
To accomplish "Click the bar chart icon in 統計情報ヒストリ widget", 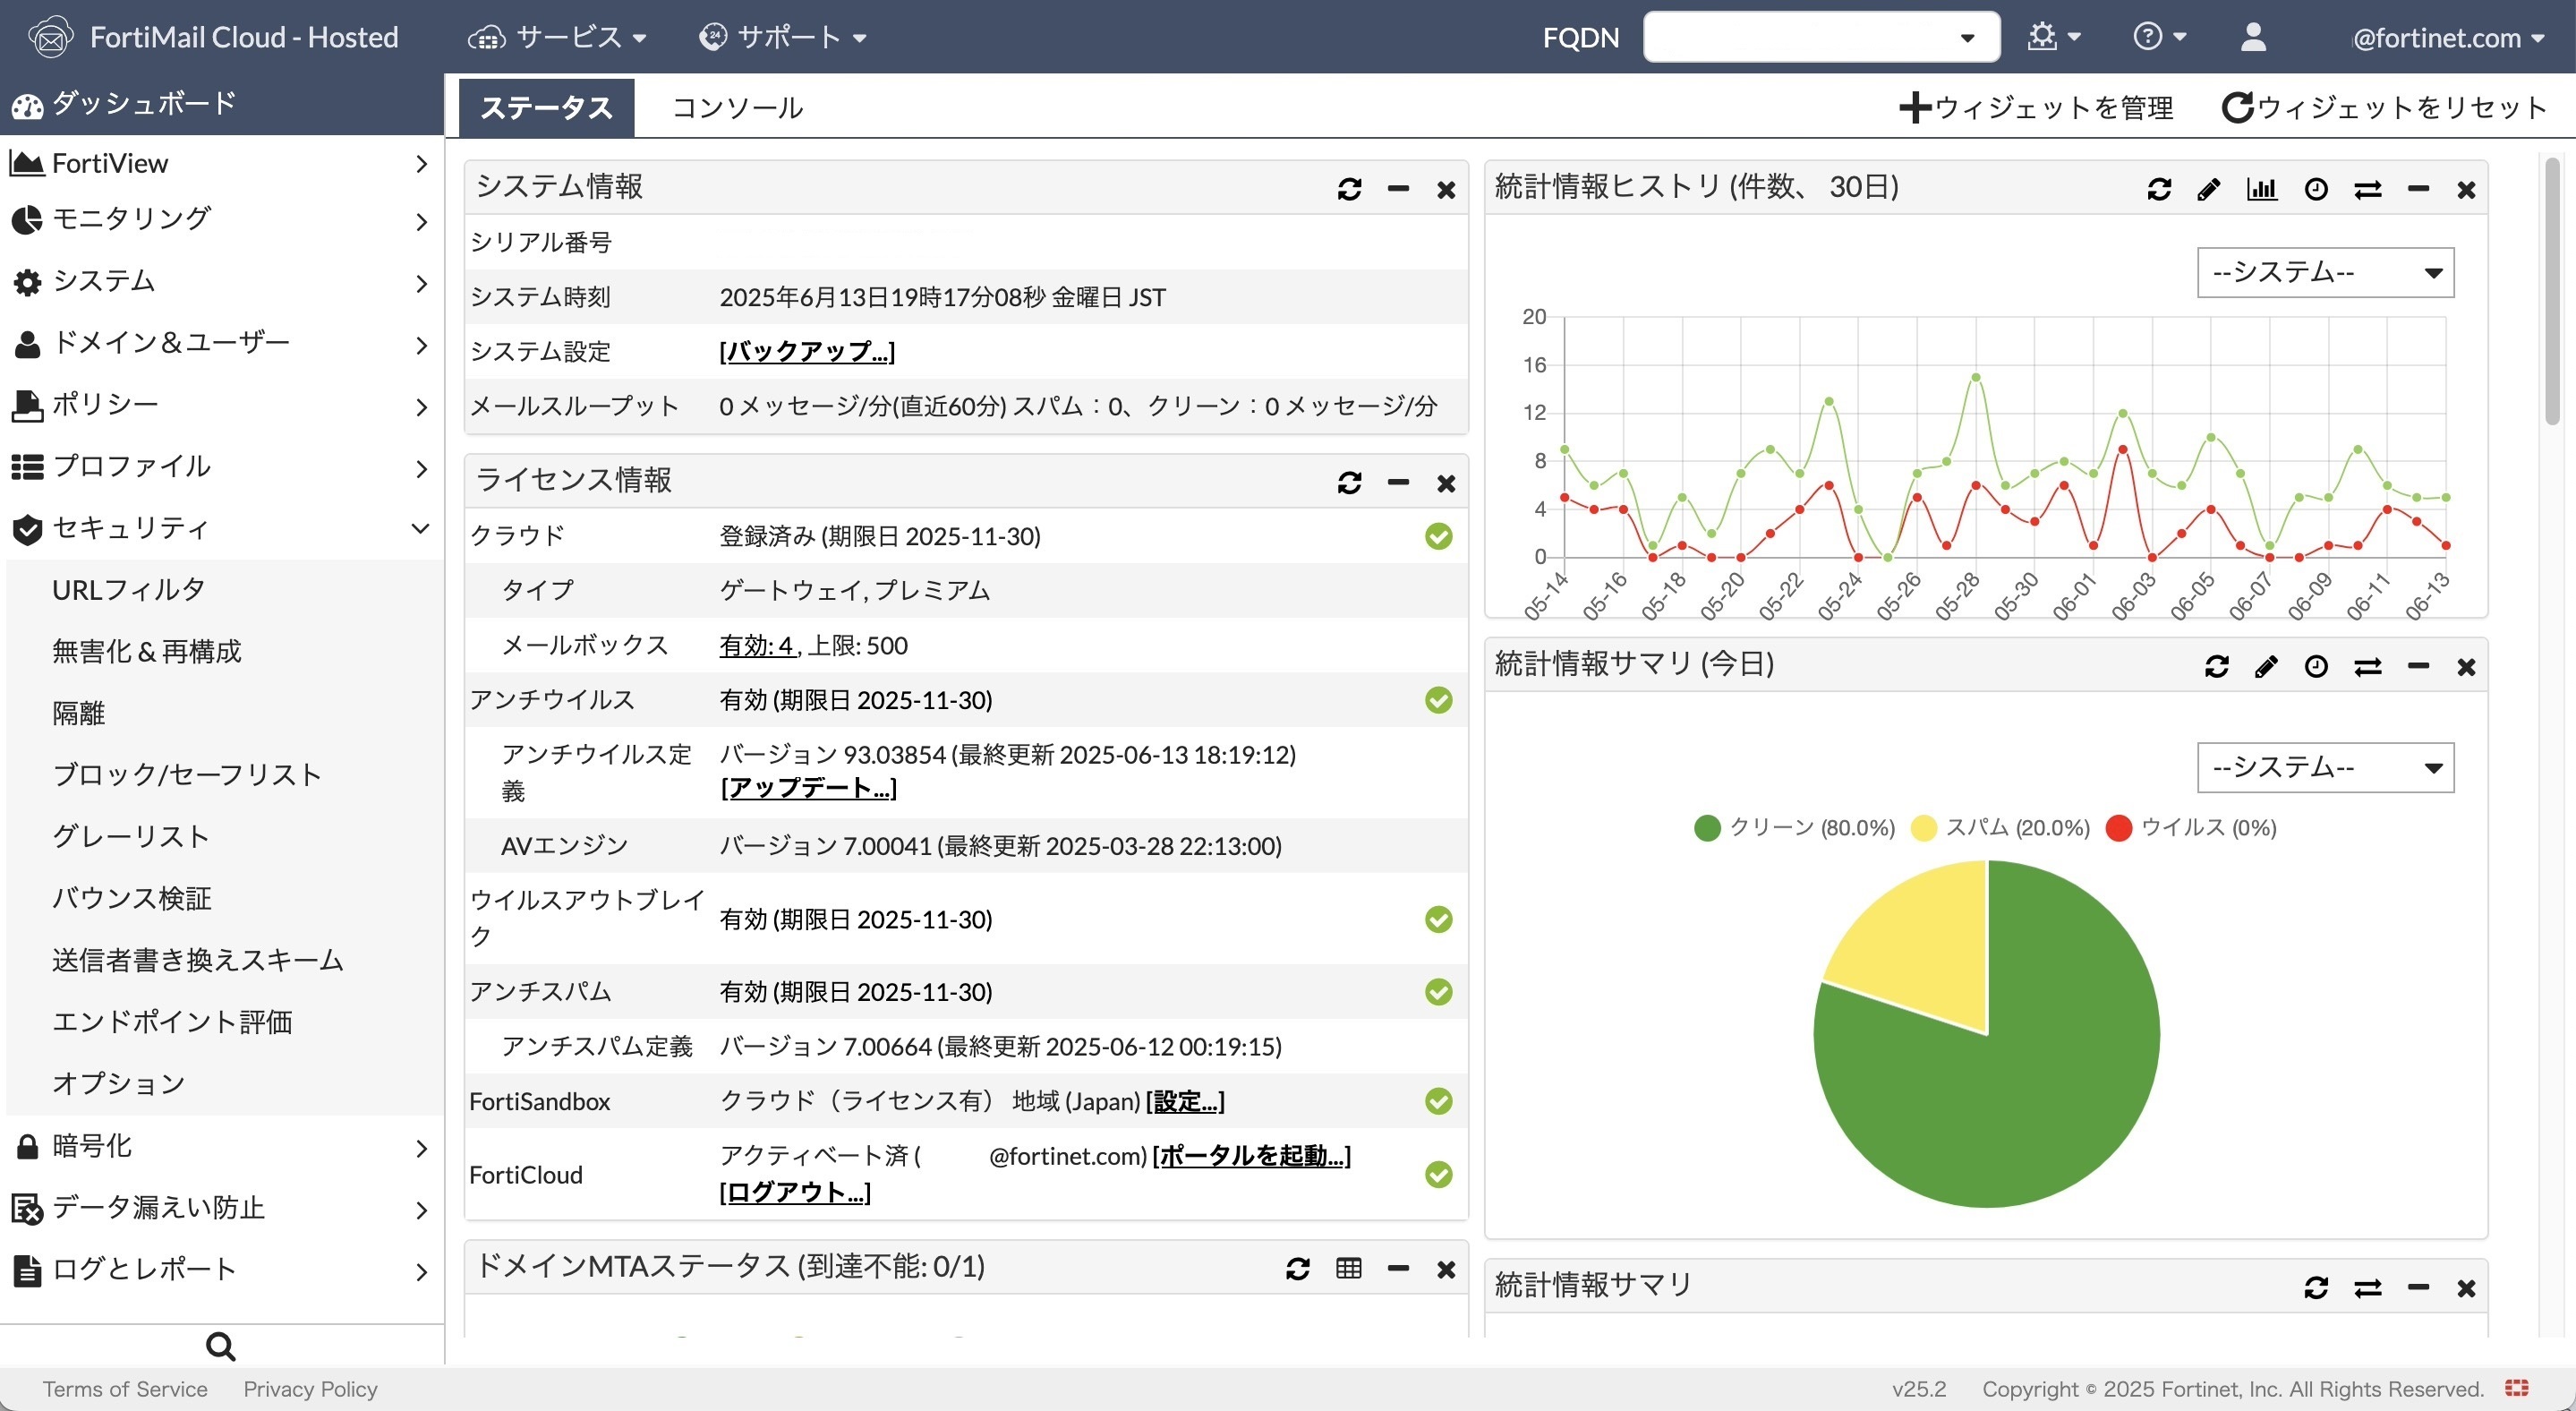I will click(2263, 189).
